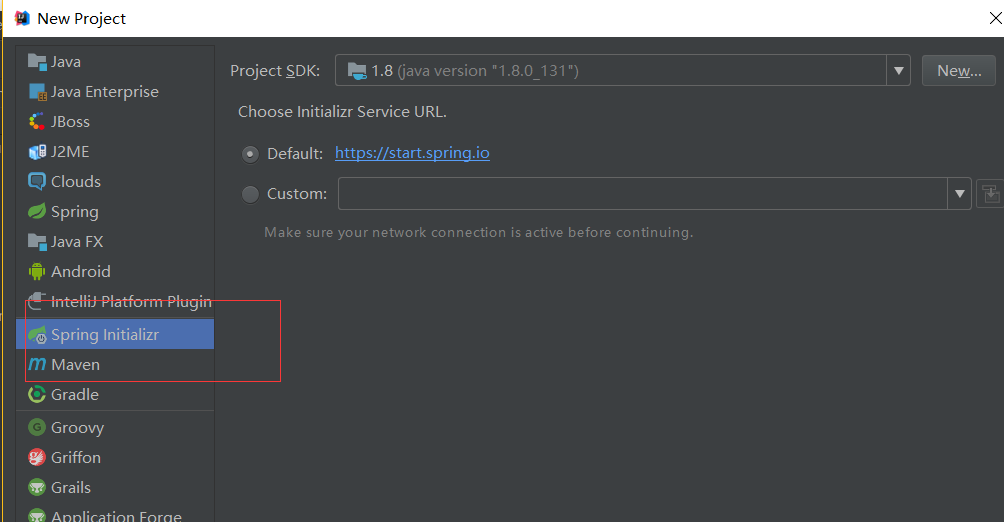Click the Android robot icon
Image resolution: width=1004 pixels, height=522 pixels.
pos(37,272)
